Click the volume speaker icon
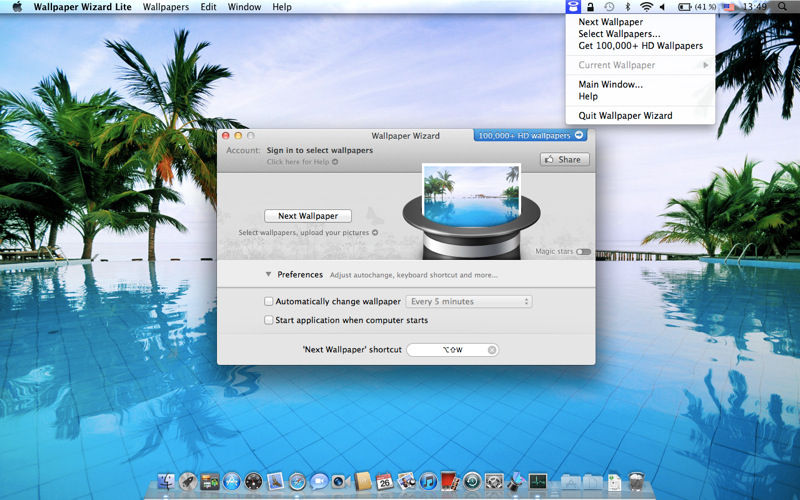This screenshot has height=500, width=800. pyautogui.click(x=663, y=7)
